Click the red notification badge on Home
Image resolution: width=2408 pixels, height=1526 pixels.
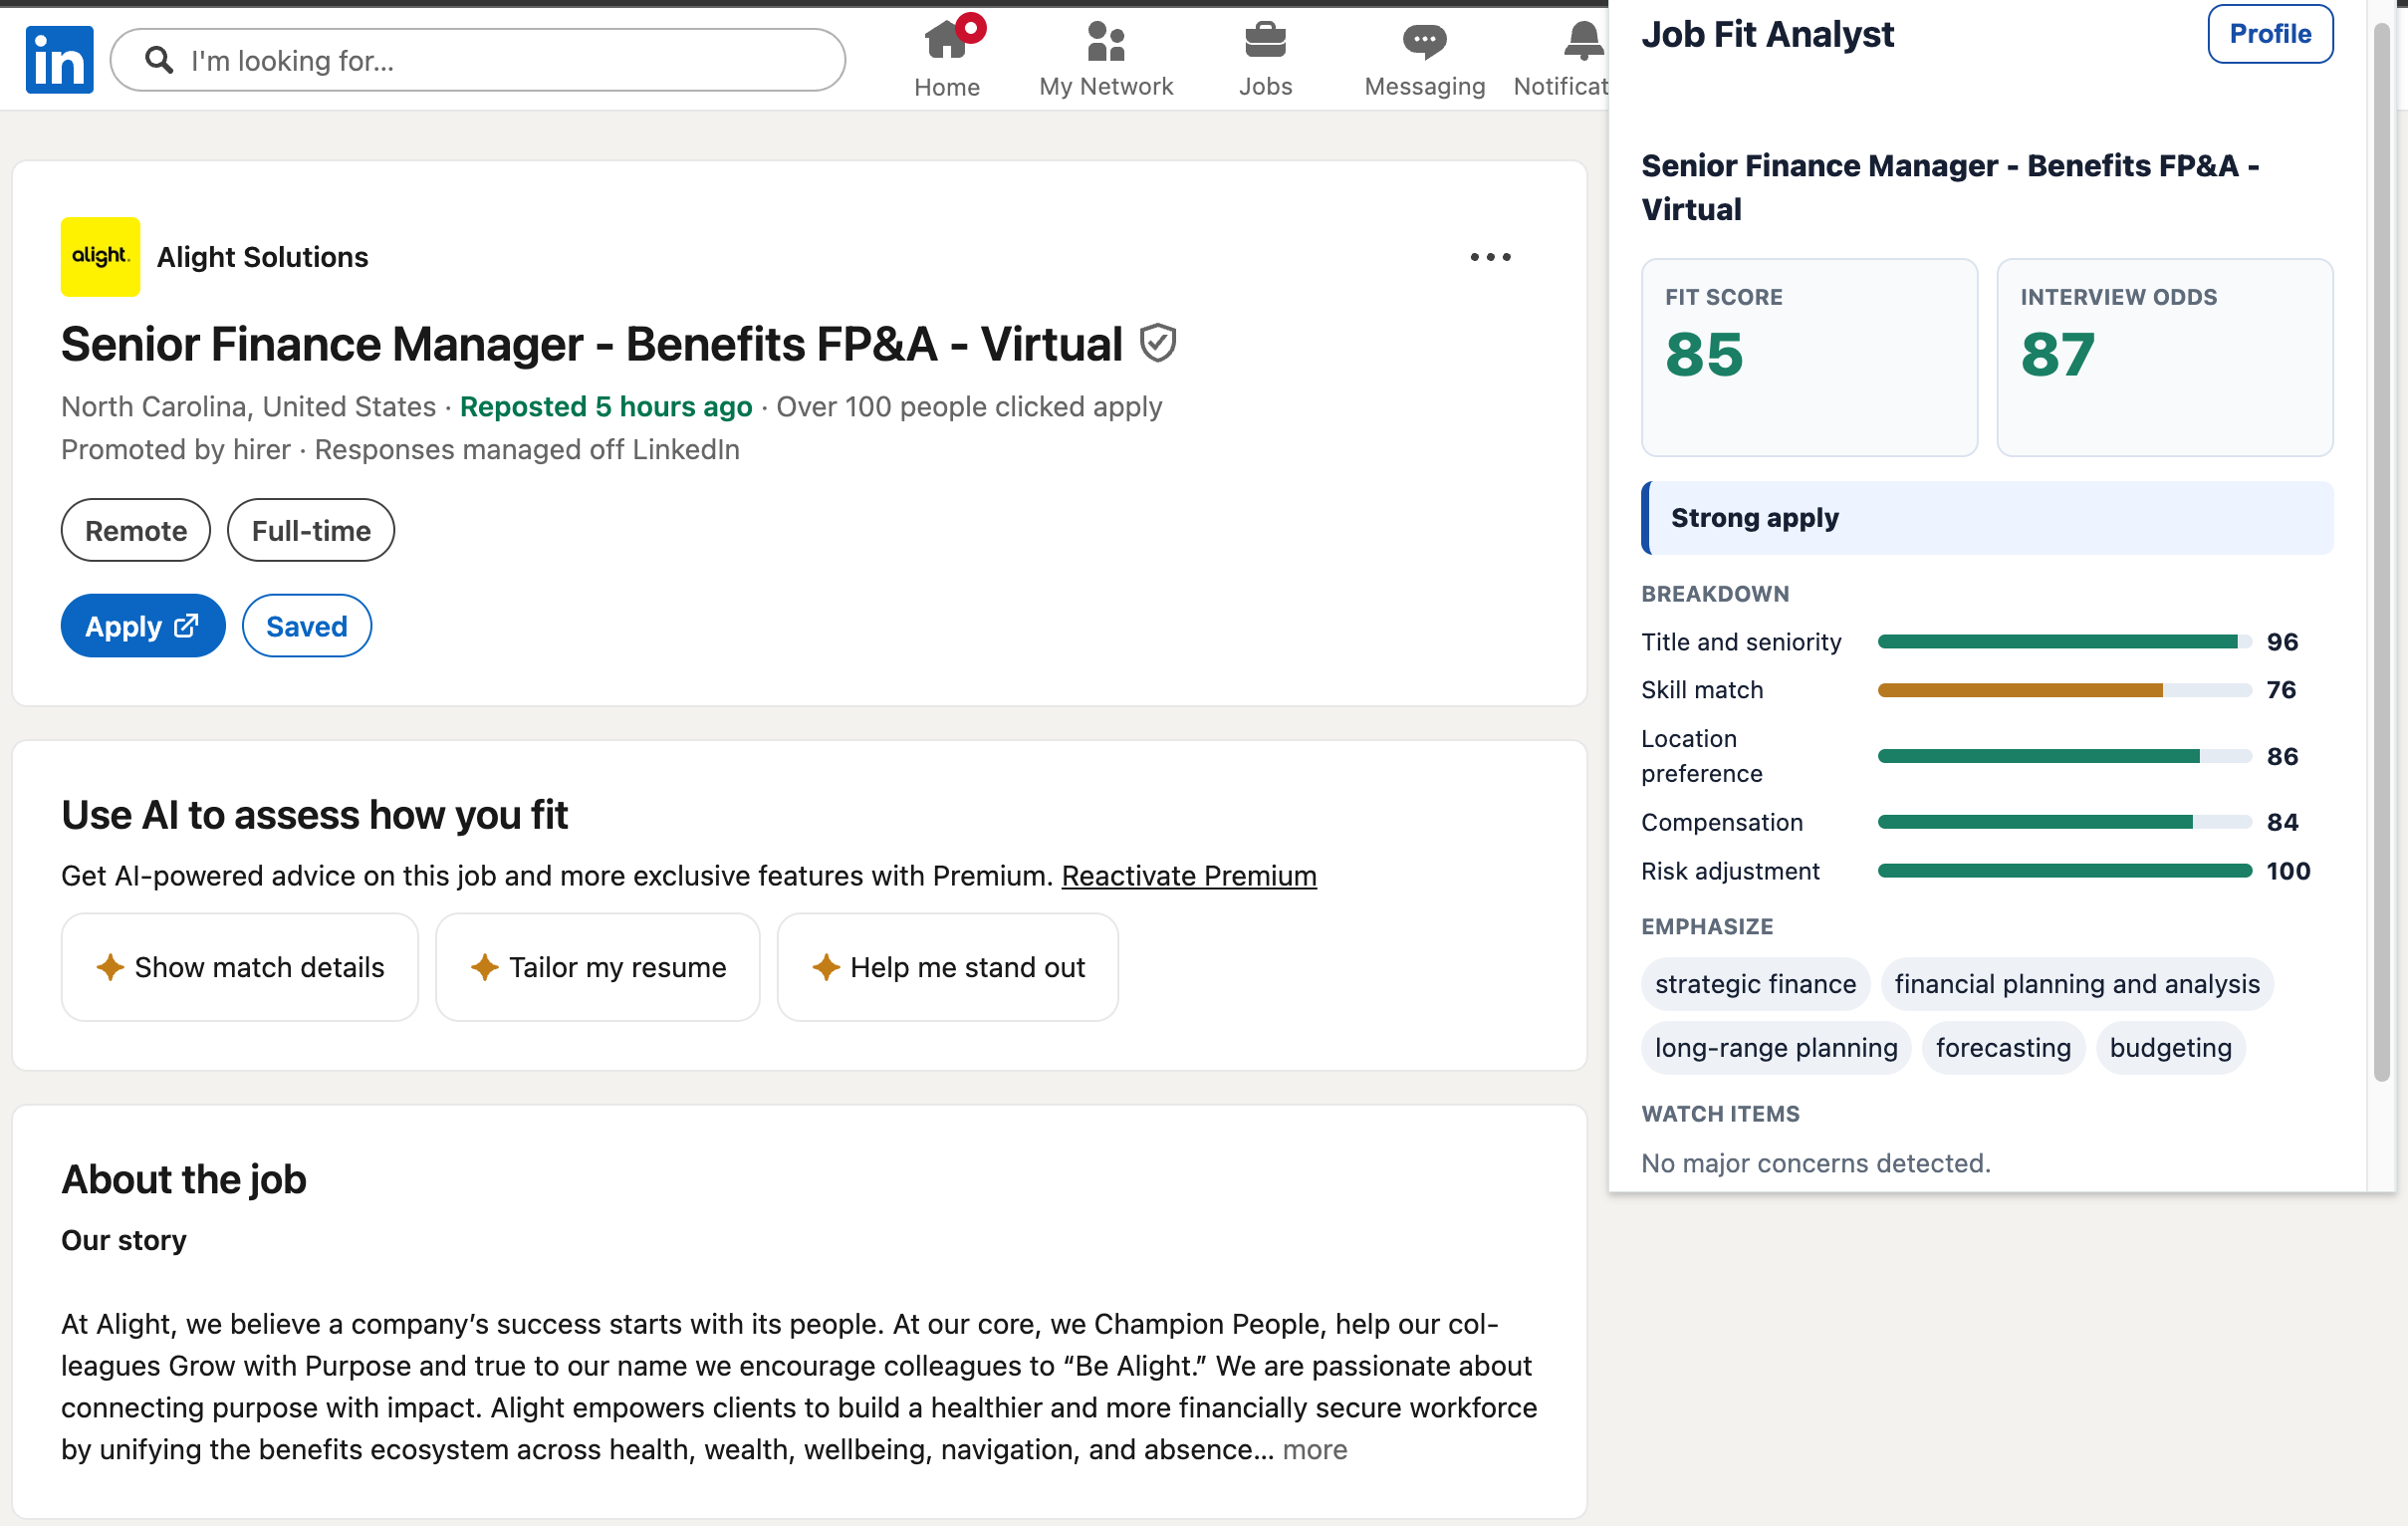pos(970,27)
